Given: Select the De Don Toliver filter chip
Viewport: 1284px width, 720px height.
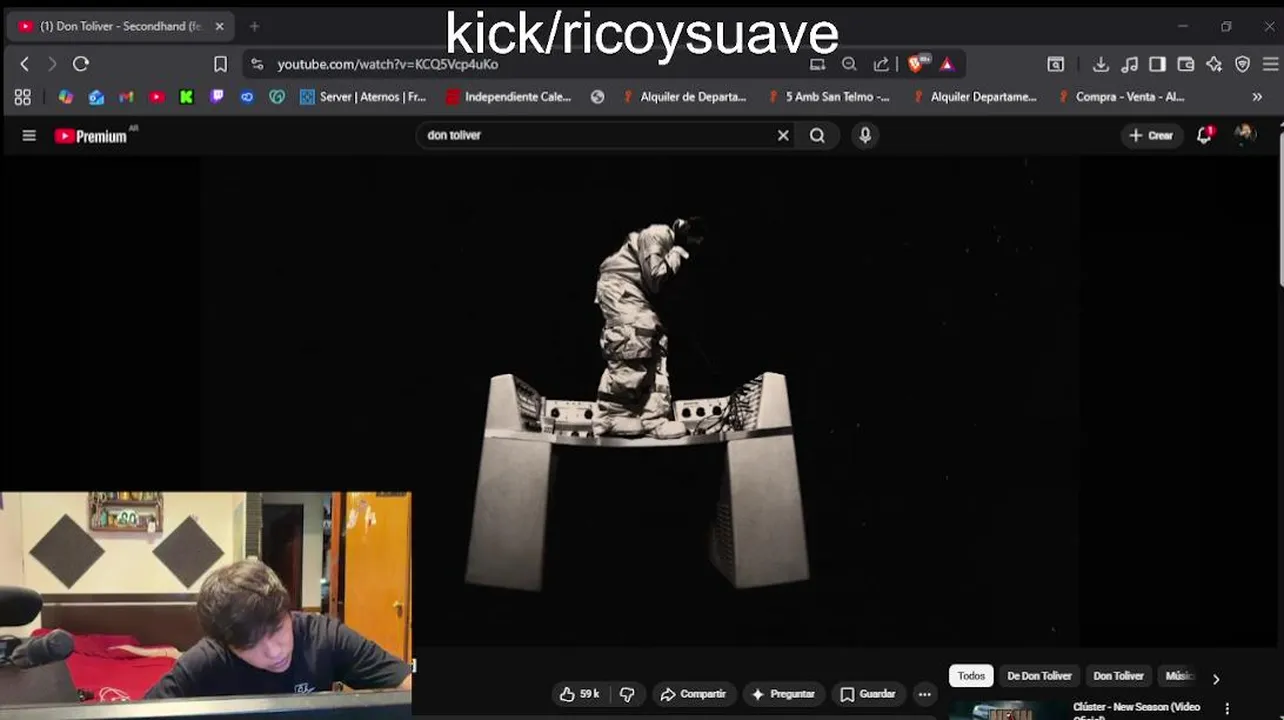Looking at the screenshot, I should click(1040, 676).
